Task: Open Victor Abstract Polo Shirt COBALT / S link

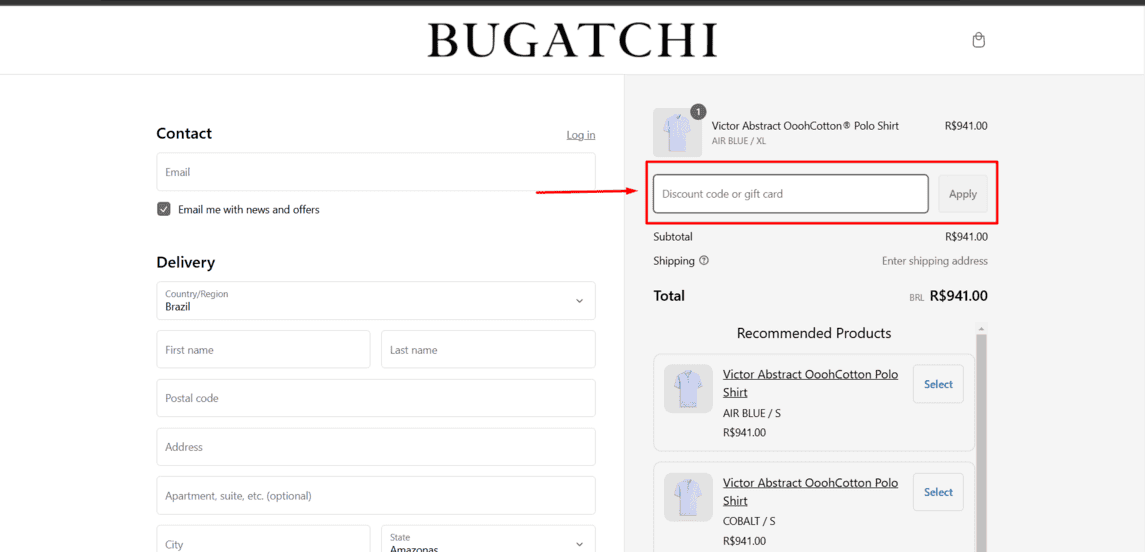Action: pyautogui.click(x=811, y=492)
